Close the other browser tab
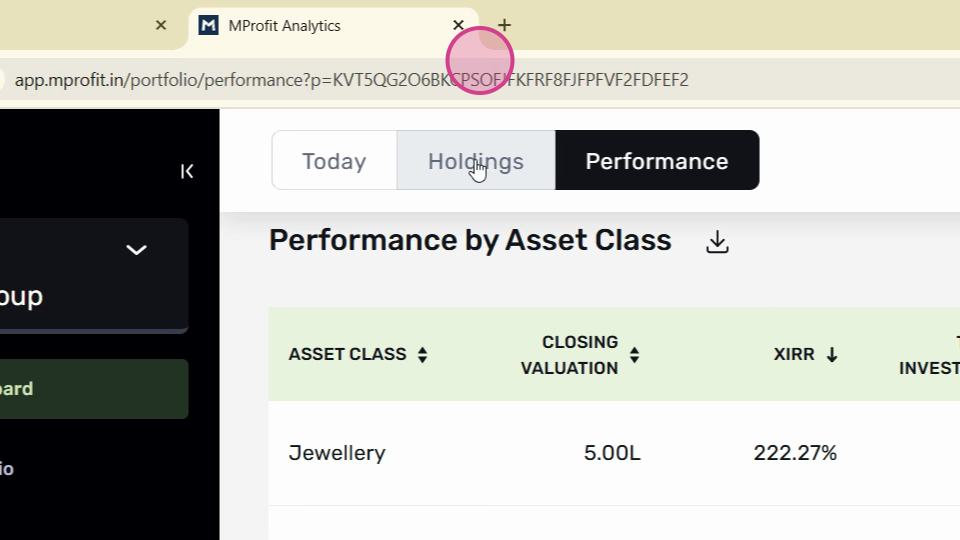The width and height of the screenshot is (960, 540). pyautogui.click(x=161, y=25)
